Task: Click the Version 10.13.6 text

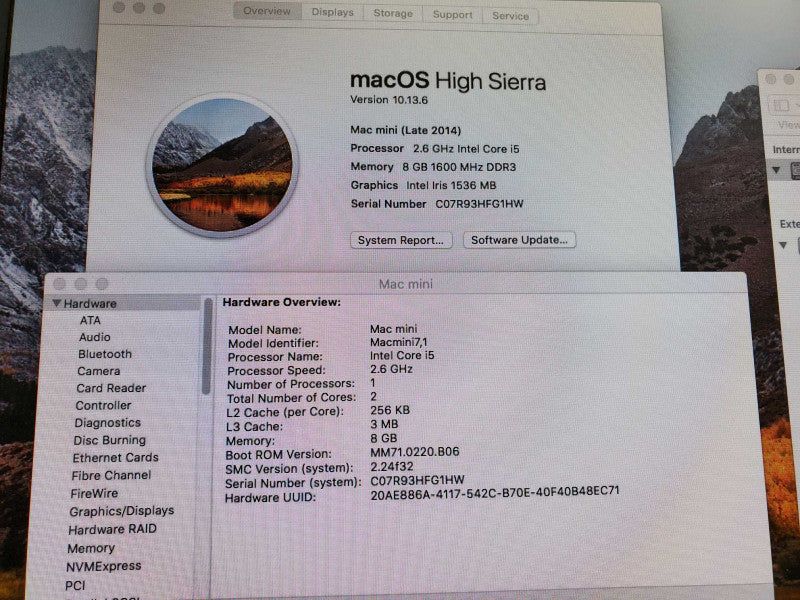Action: tap(389, 100)
